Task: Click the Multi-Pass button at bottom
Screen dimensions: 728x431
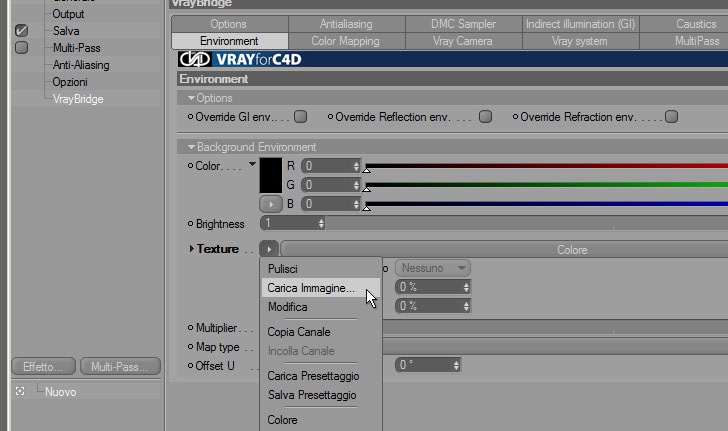Action: [x=120, y=367]
